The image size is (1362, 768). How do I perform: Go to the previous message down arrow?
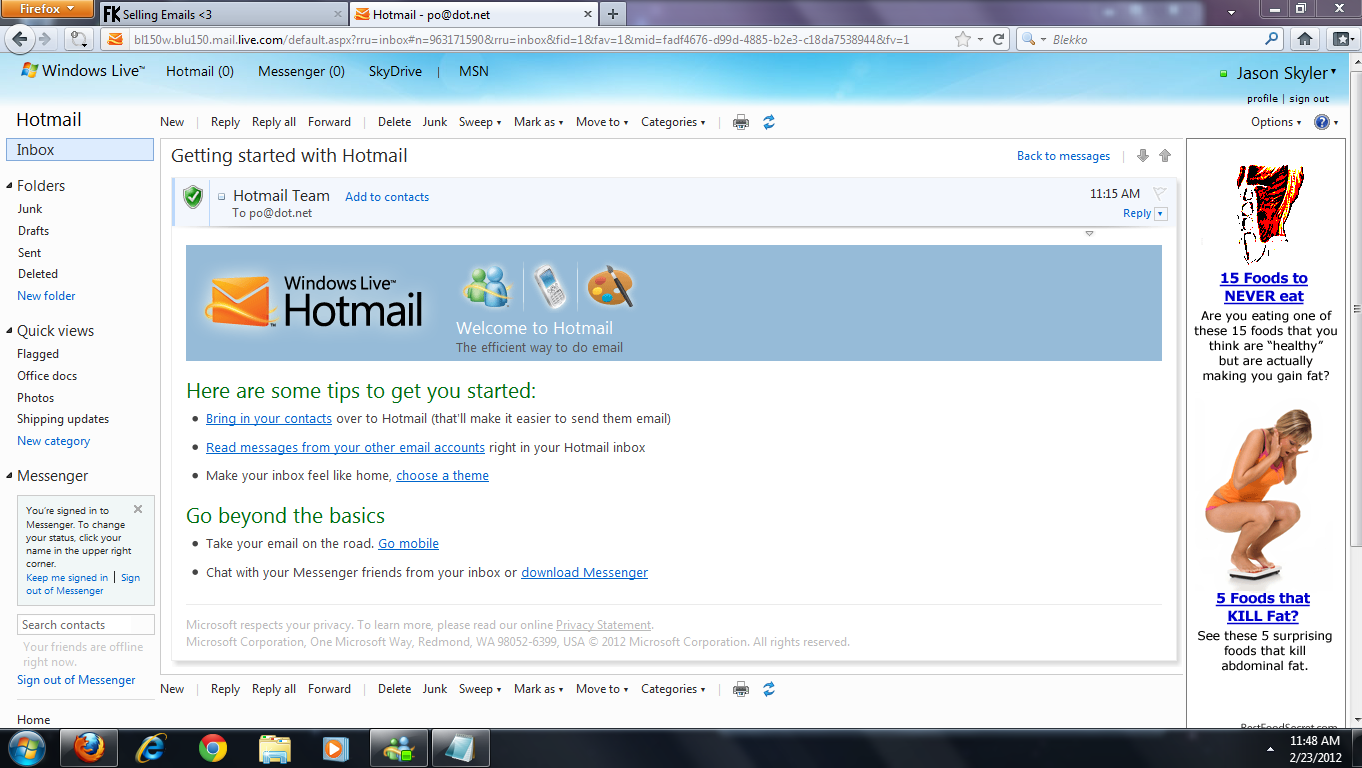pos(1143,156)
